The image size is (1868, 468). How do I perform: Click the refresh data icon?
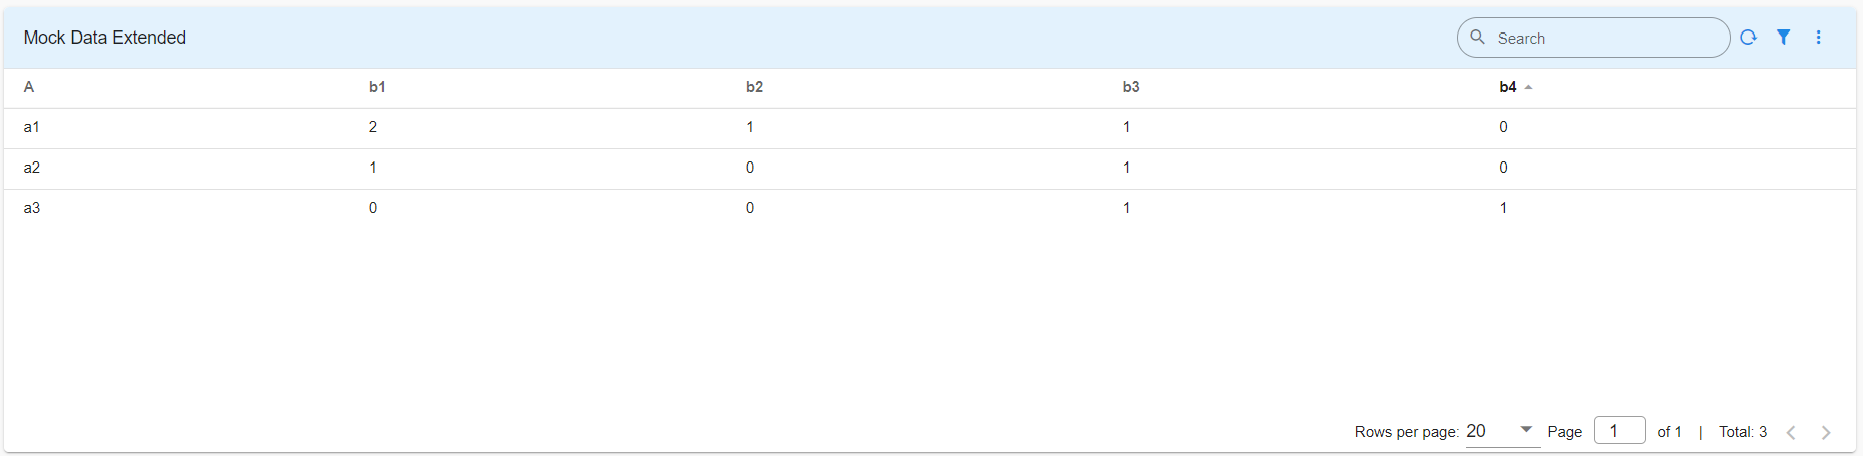1748,38
